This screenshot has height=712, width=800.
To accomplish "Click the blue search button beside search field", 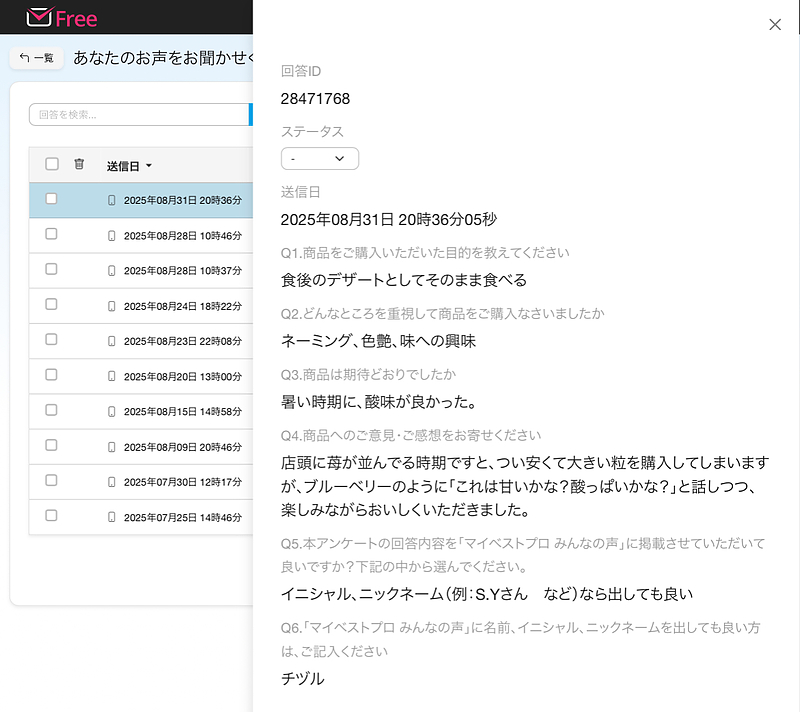I will pyautogui.click(x=250, y=115).
